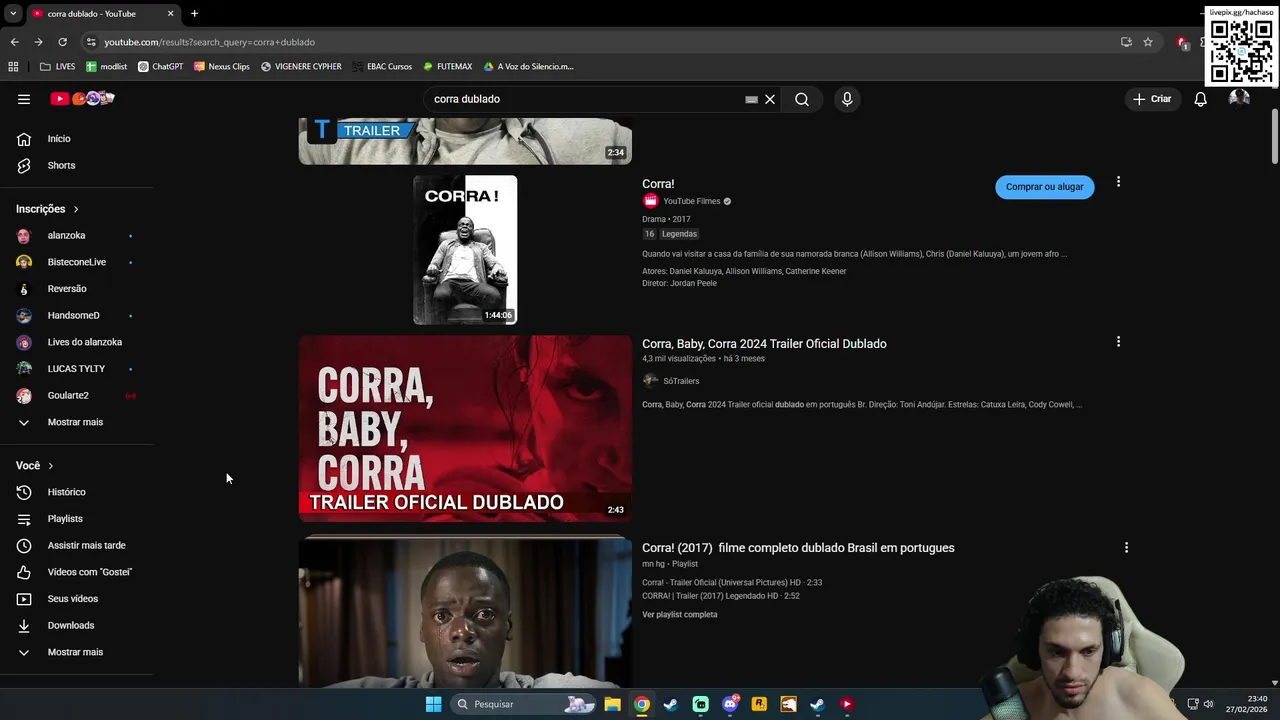1280x720 pixels.
Task: Open the LIVES bookmarks folder
Action: click(57, 66)
